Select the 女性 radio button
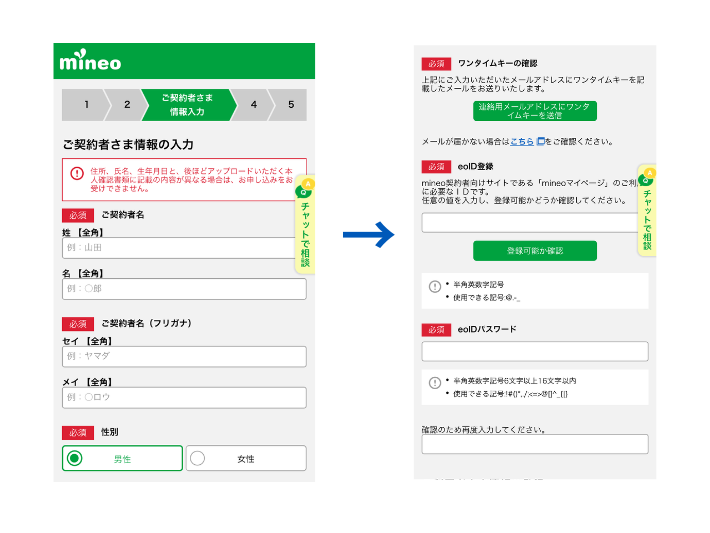Image resolution: width=710 pixels, height=533 pixels. point(246,458)
